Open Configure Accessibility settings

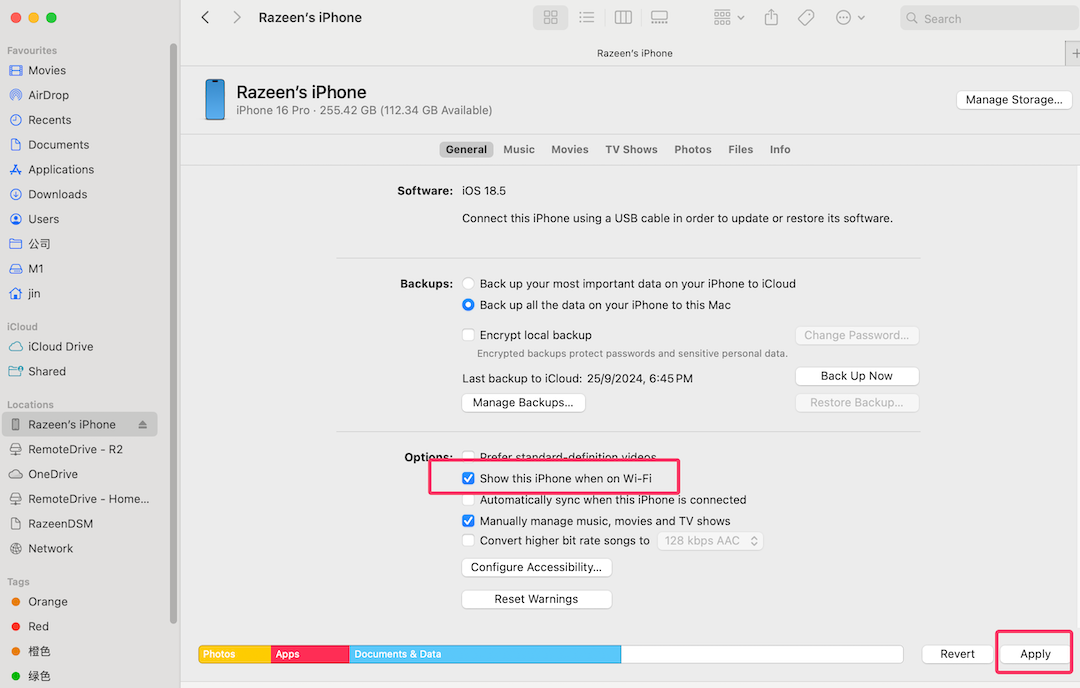coord(537,567)
